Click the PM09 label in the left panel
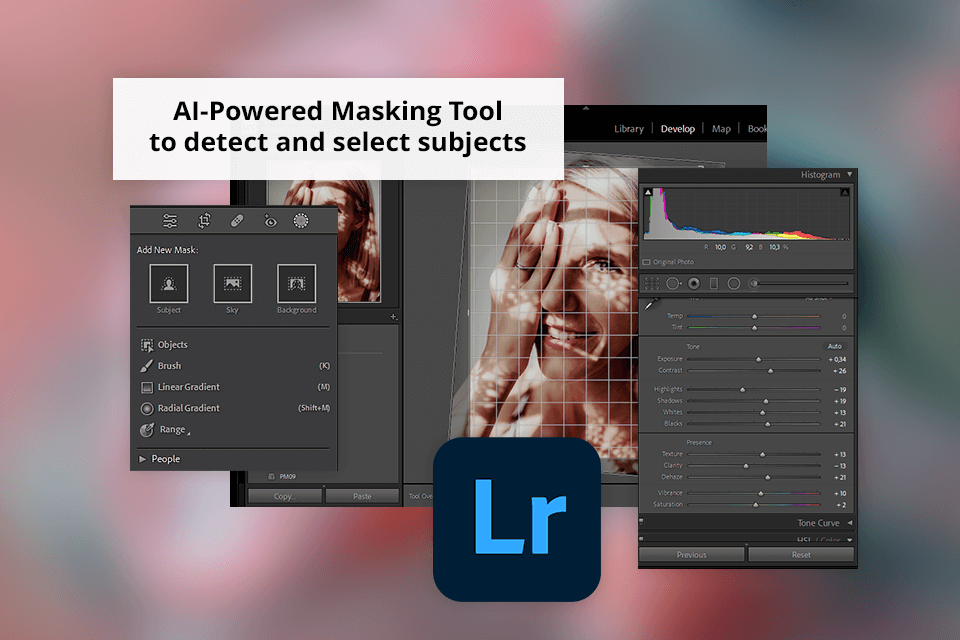960x640 pixels. [x=288, y=476]
